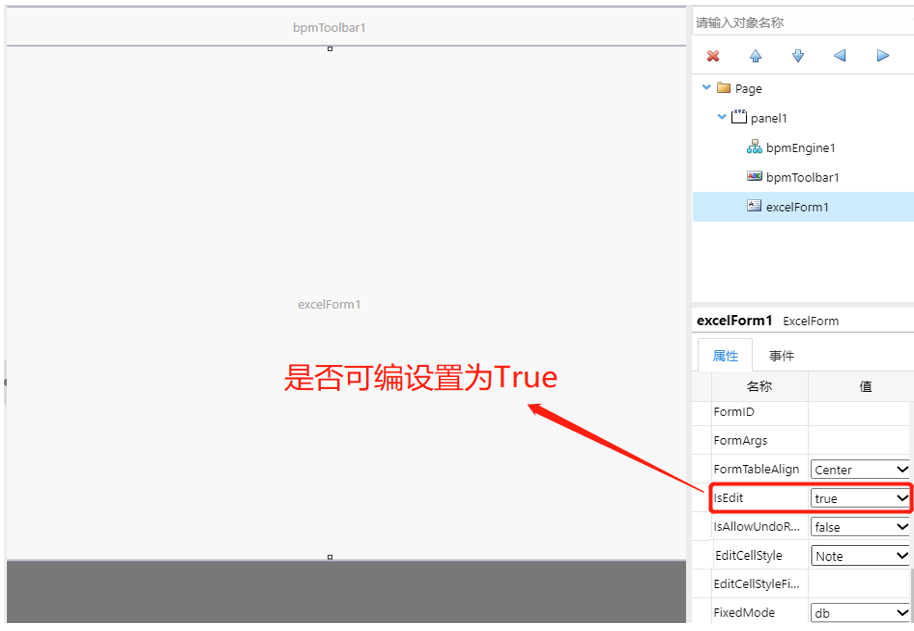Collapse the panel1 tree node

[x=722, y=117]
